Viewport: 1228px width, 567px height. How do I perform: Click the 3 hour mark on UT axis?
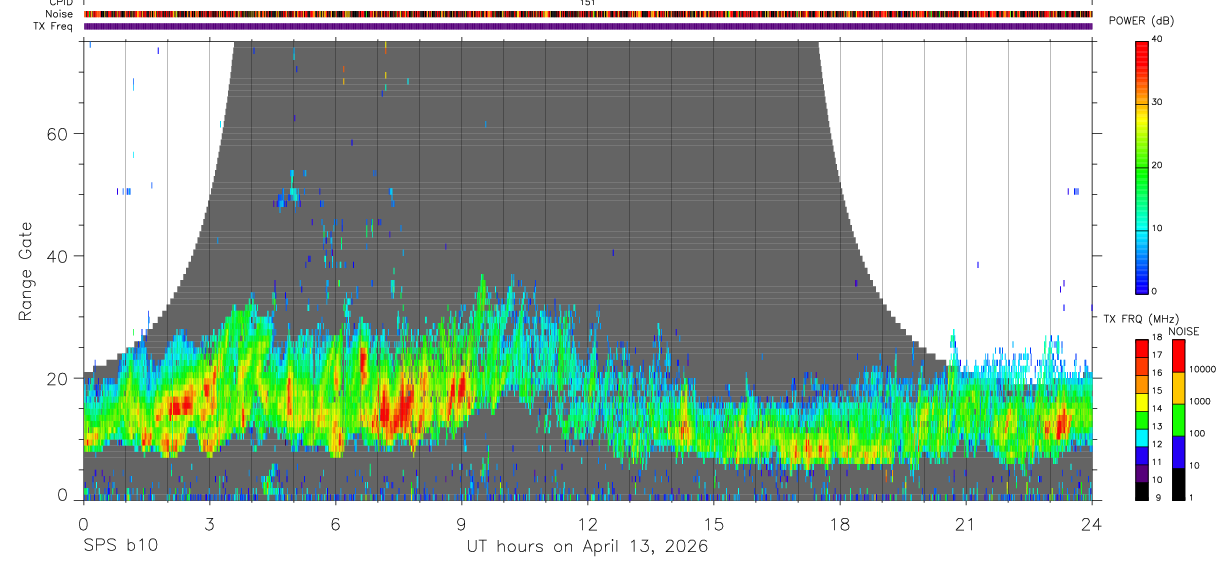[209, 523]
